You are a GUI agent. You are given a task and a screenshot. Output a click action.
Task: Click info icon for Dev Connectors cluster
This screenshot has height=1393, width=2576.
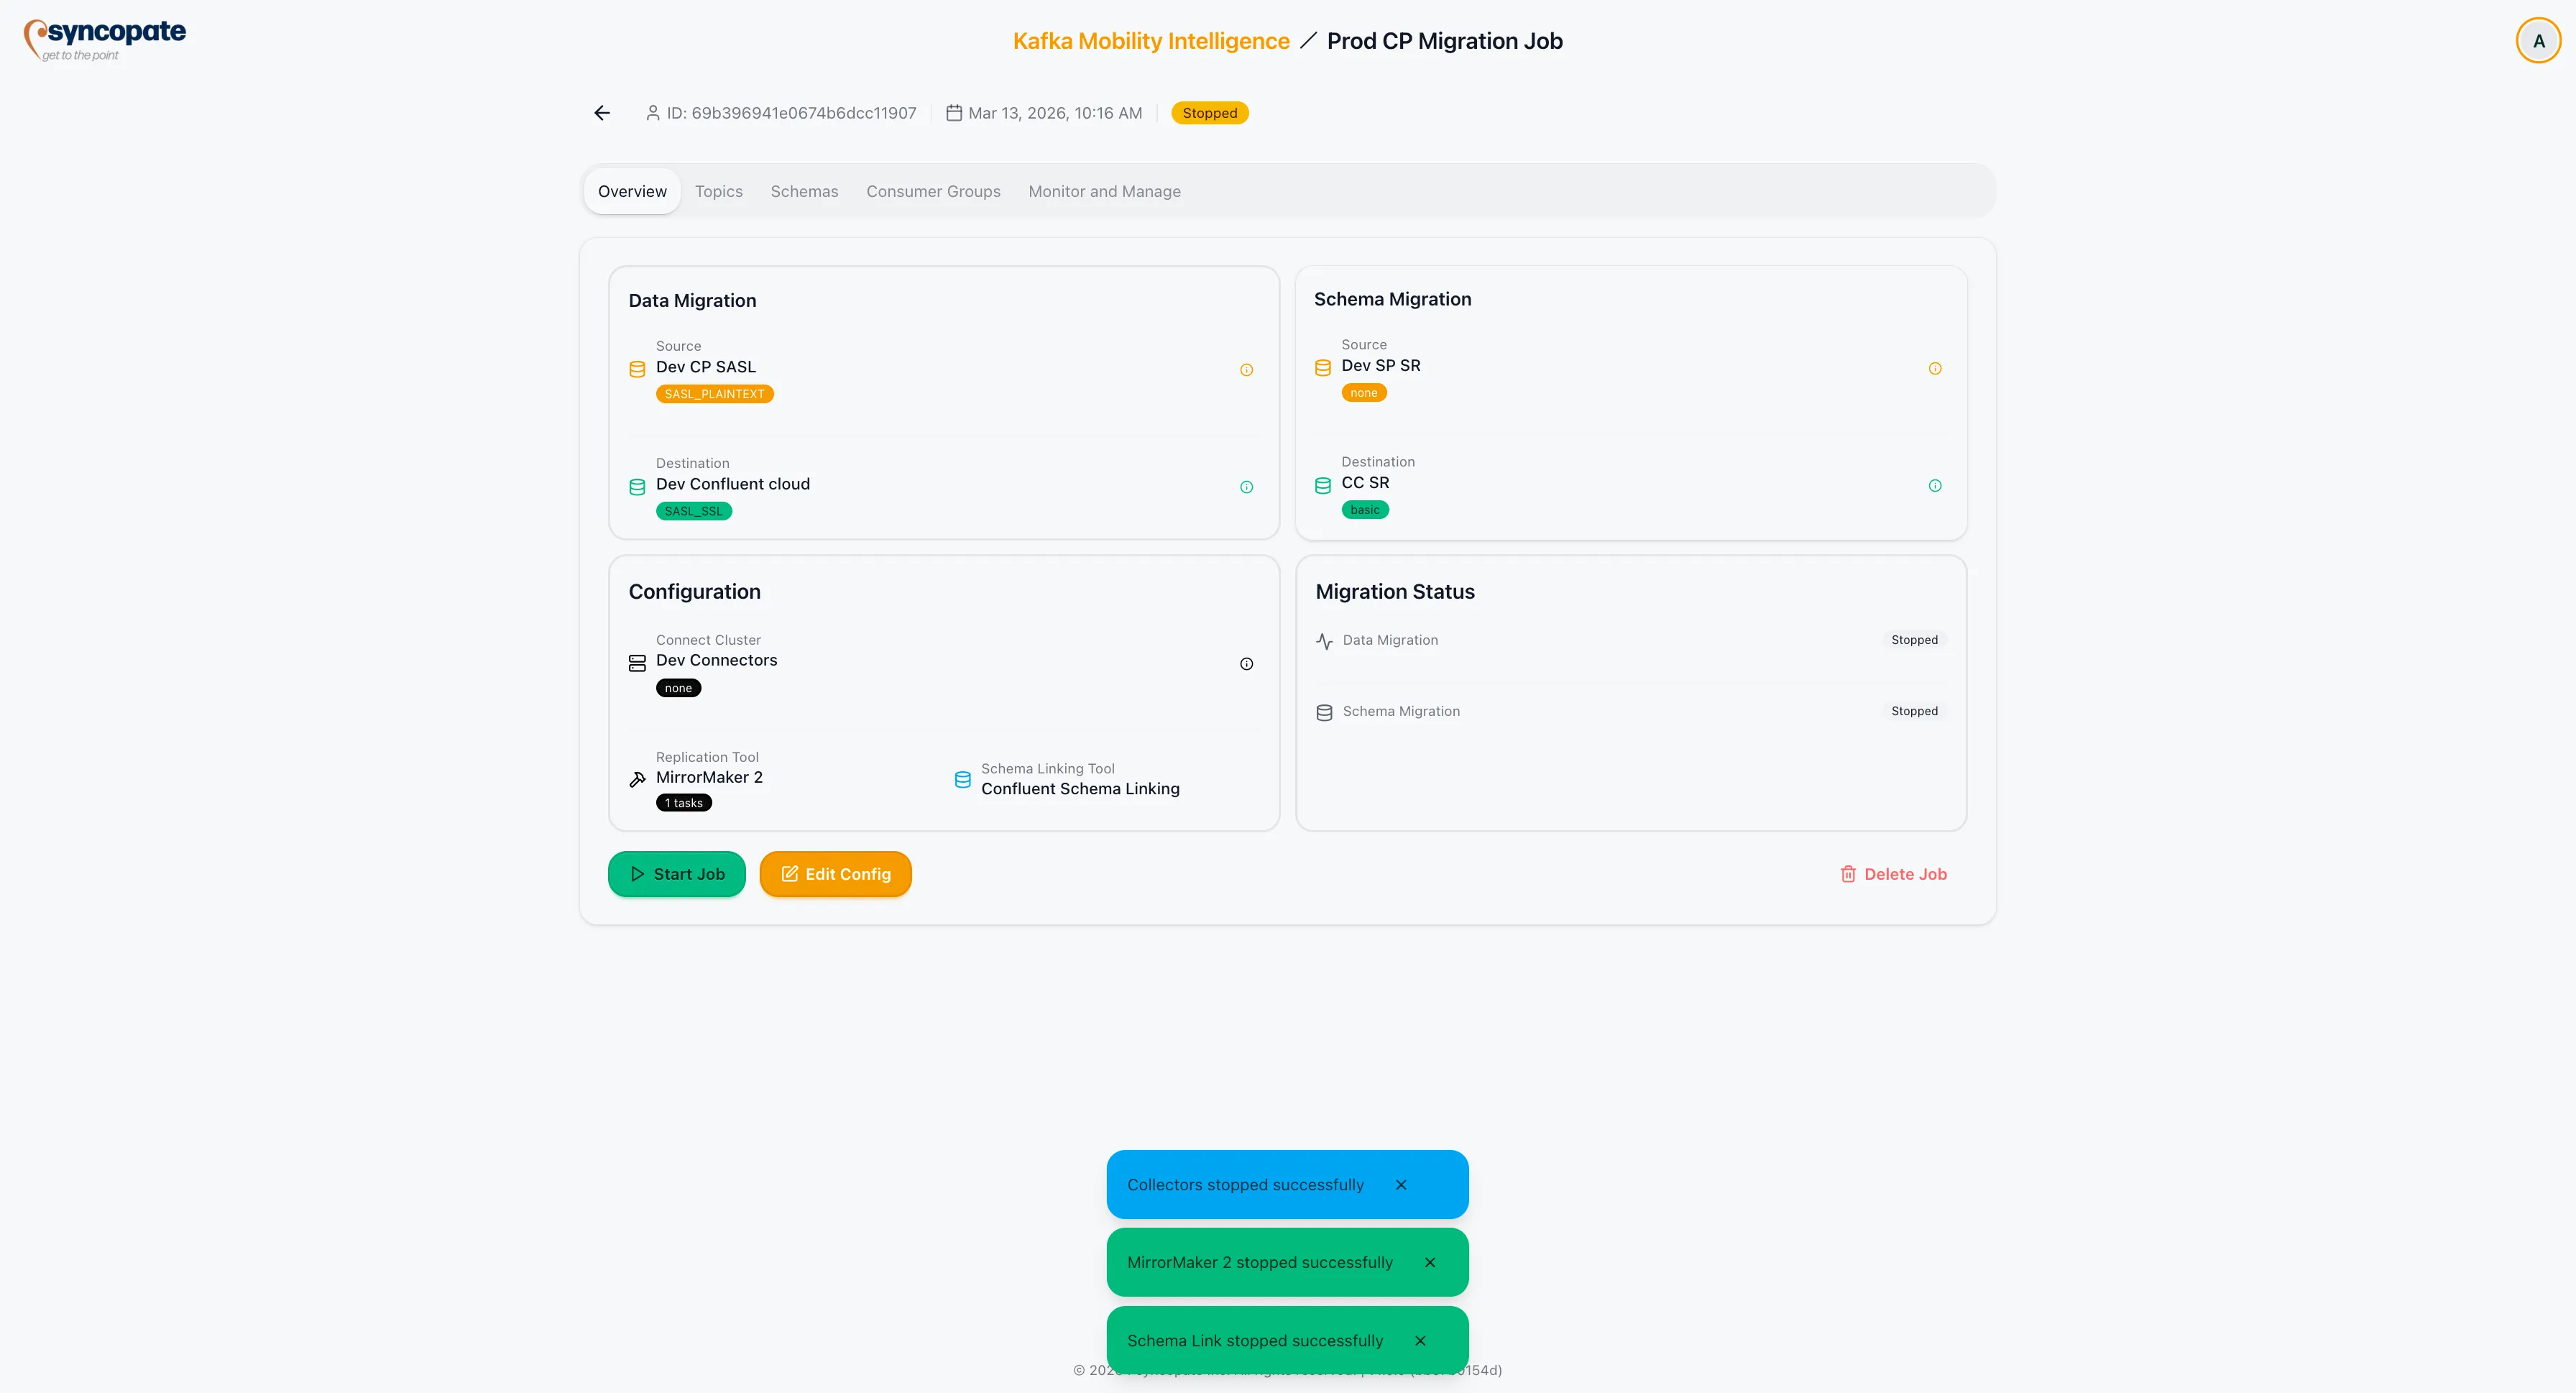pos(1246,664)
